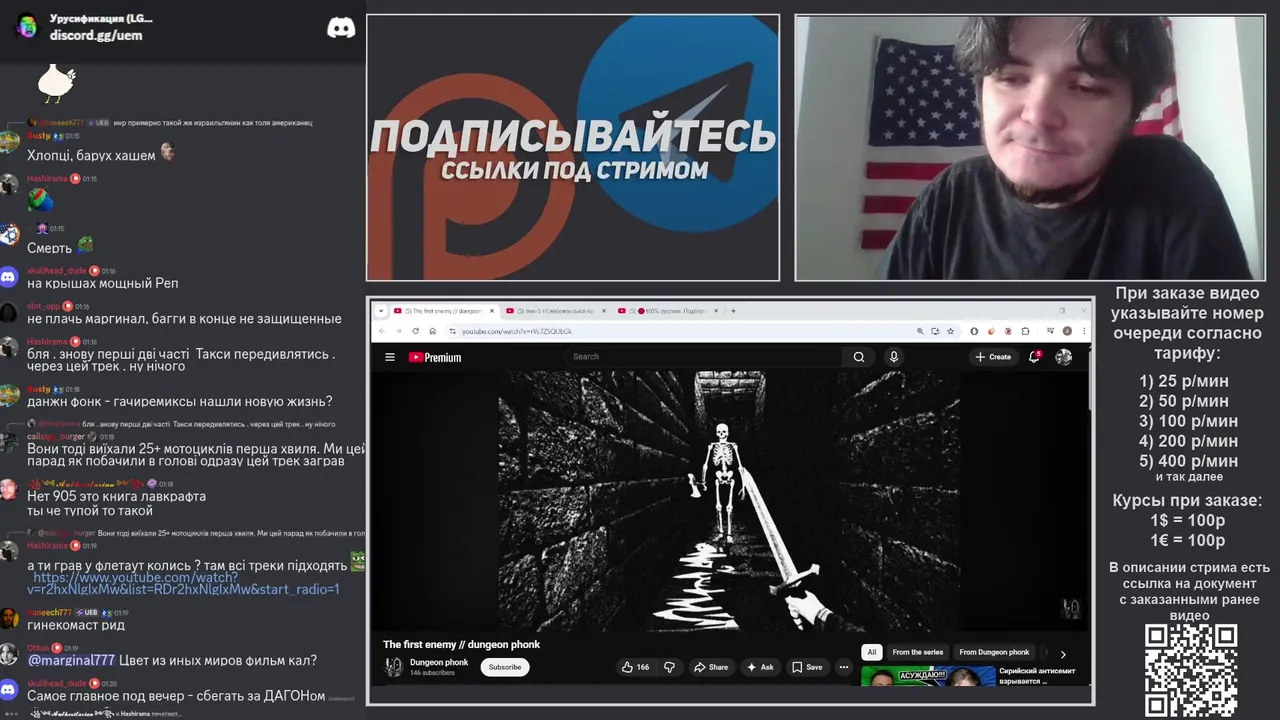
Task: Show more filter chips with right chevron
Action: pyautogui.click(x=1063, y=654)
